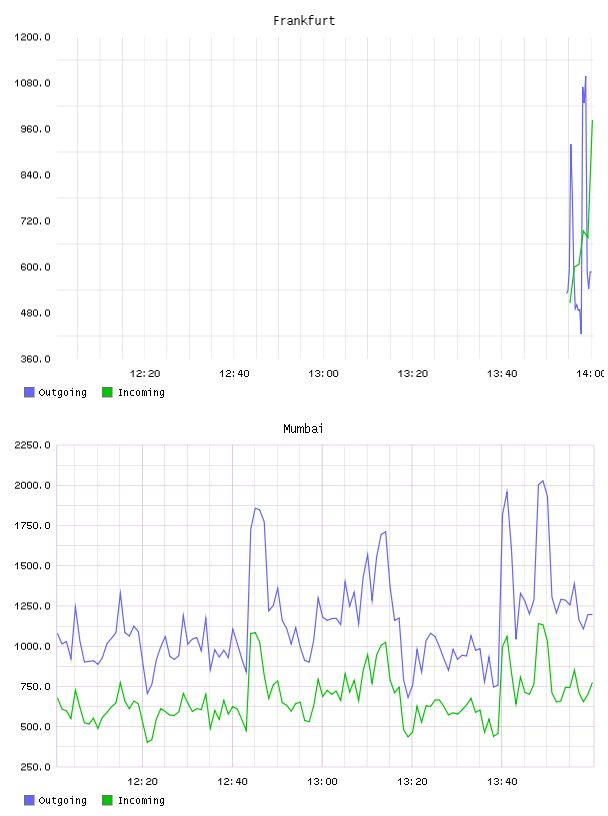The image size is (608, 816).
Task: Click the green Incoming line end on Frankfurt chart
Action: pyautogui.click(x=592, y=121)
